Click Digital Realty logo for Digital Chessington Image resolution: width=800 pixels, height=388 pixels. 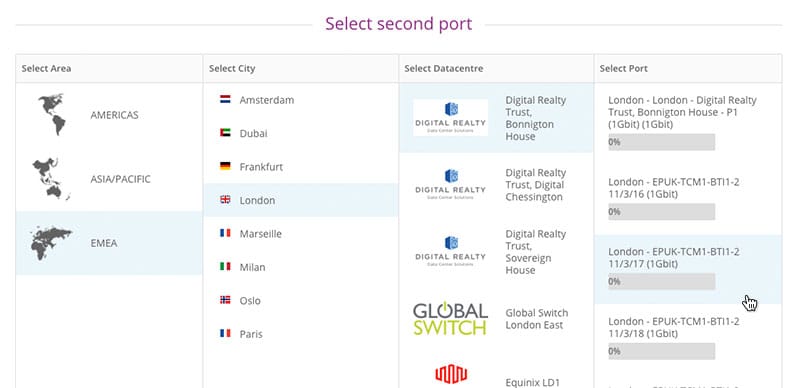point(450,184)
